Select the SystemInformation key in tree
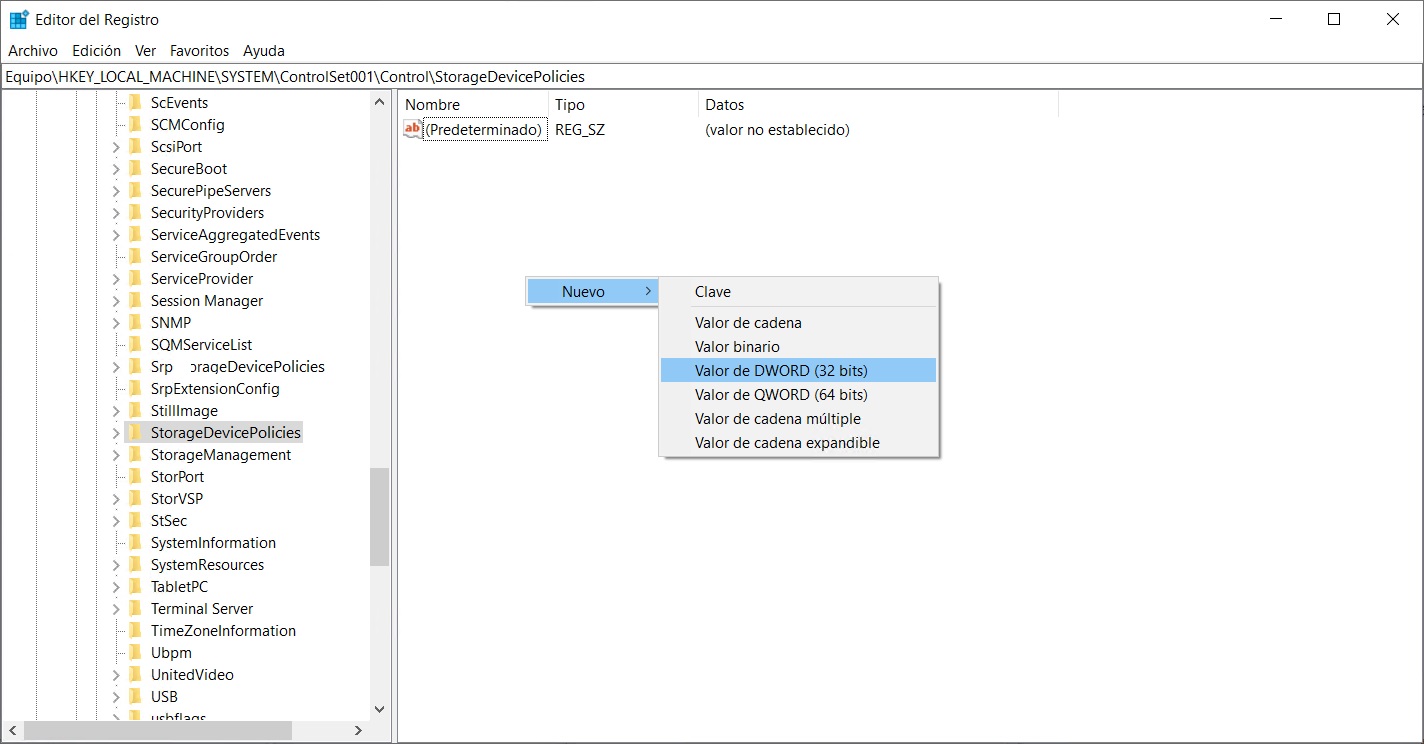This screenshot has width=1424, height=744. 213,543
